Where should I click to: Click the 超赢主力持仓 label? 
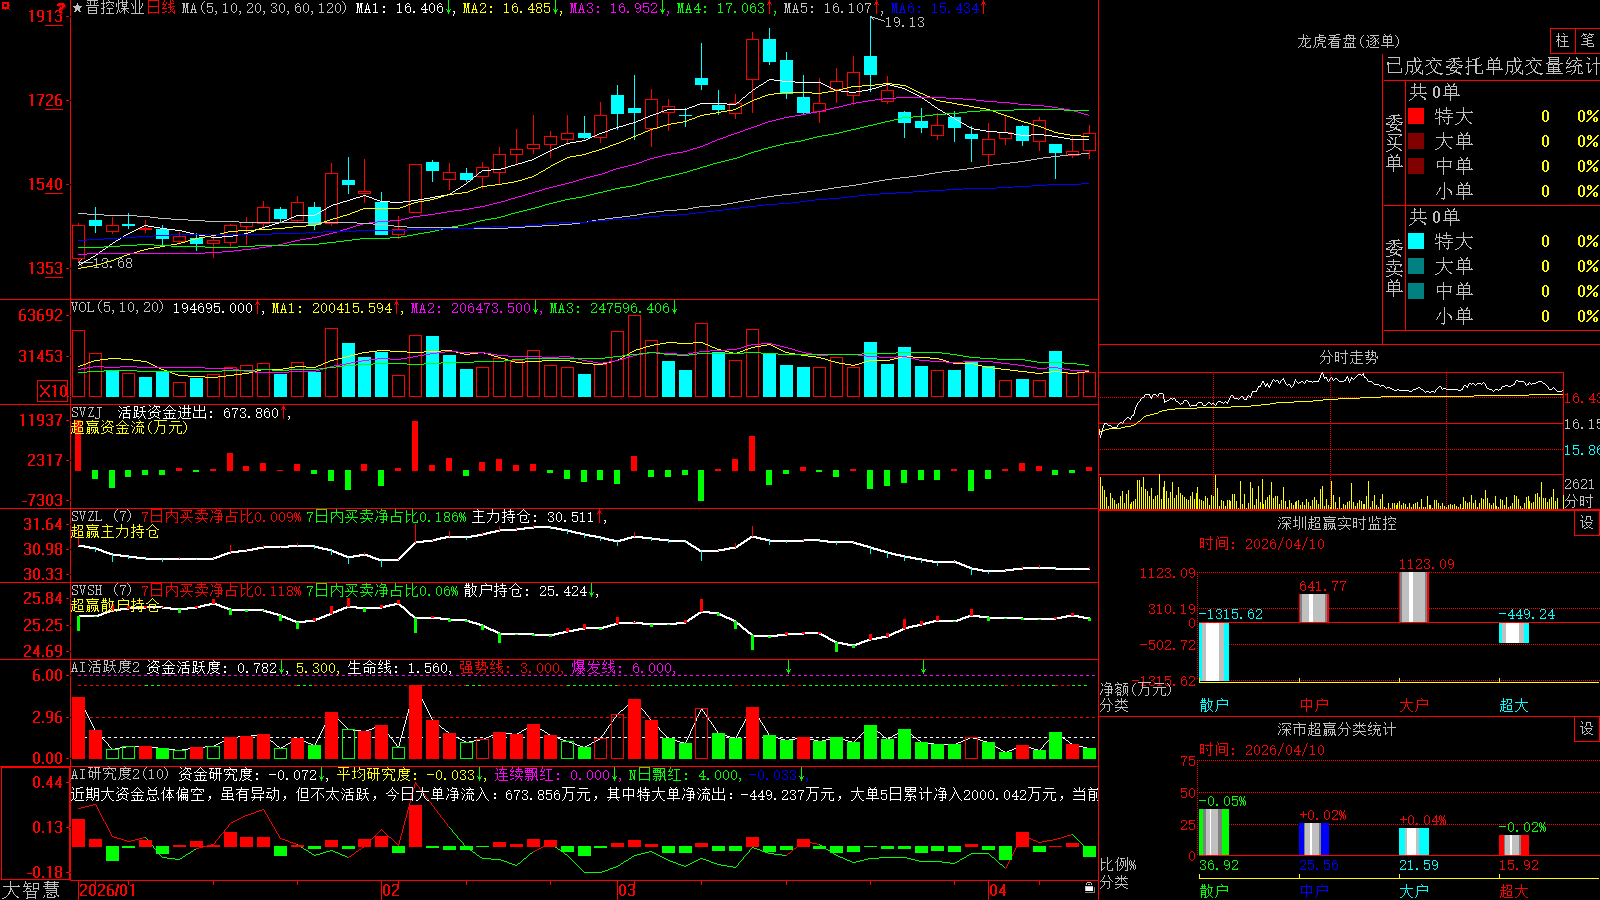(x=115, y=531)
